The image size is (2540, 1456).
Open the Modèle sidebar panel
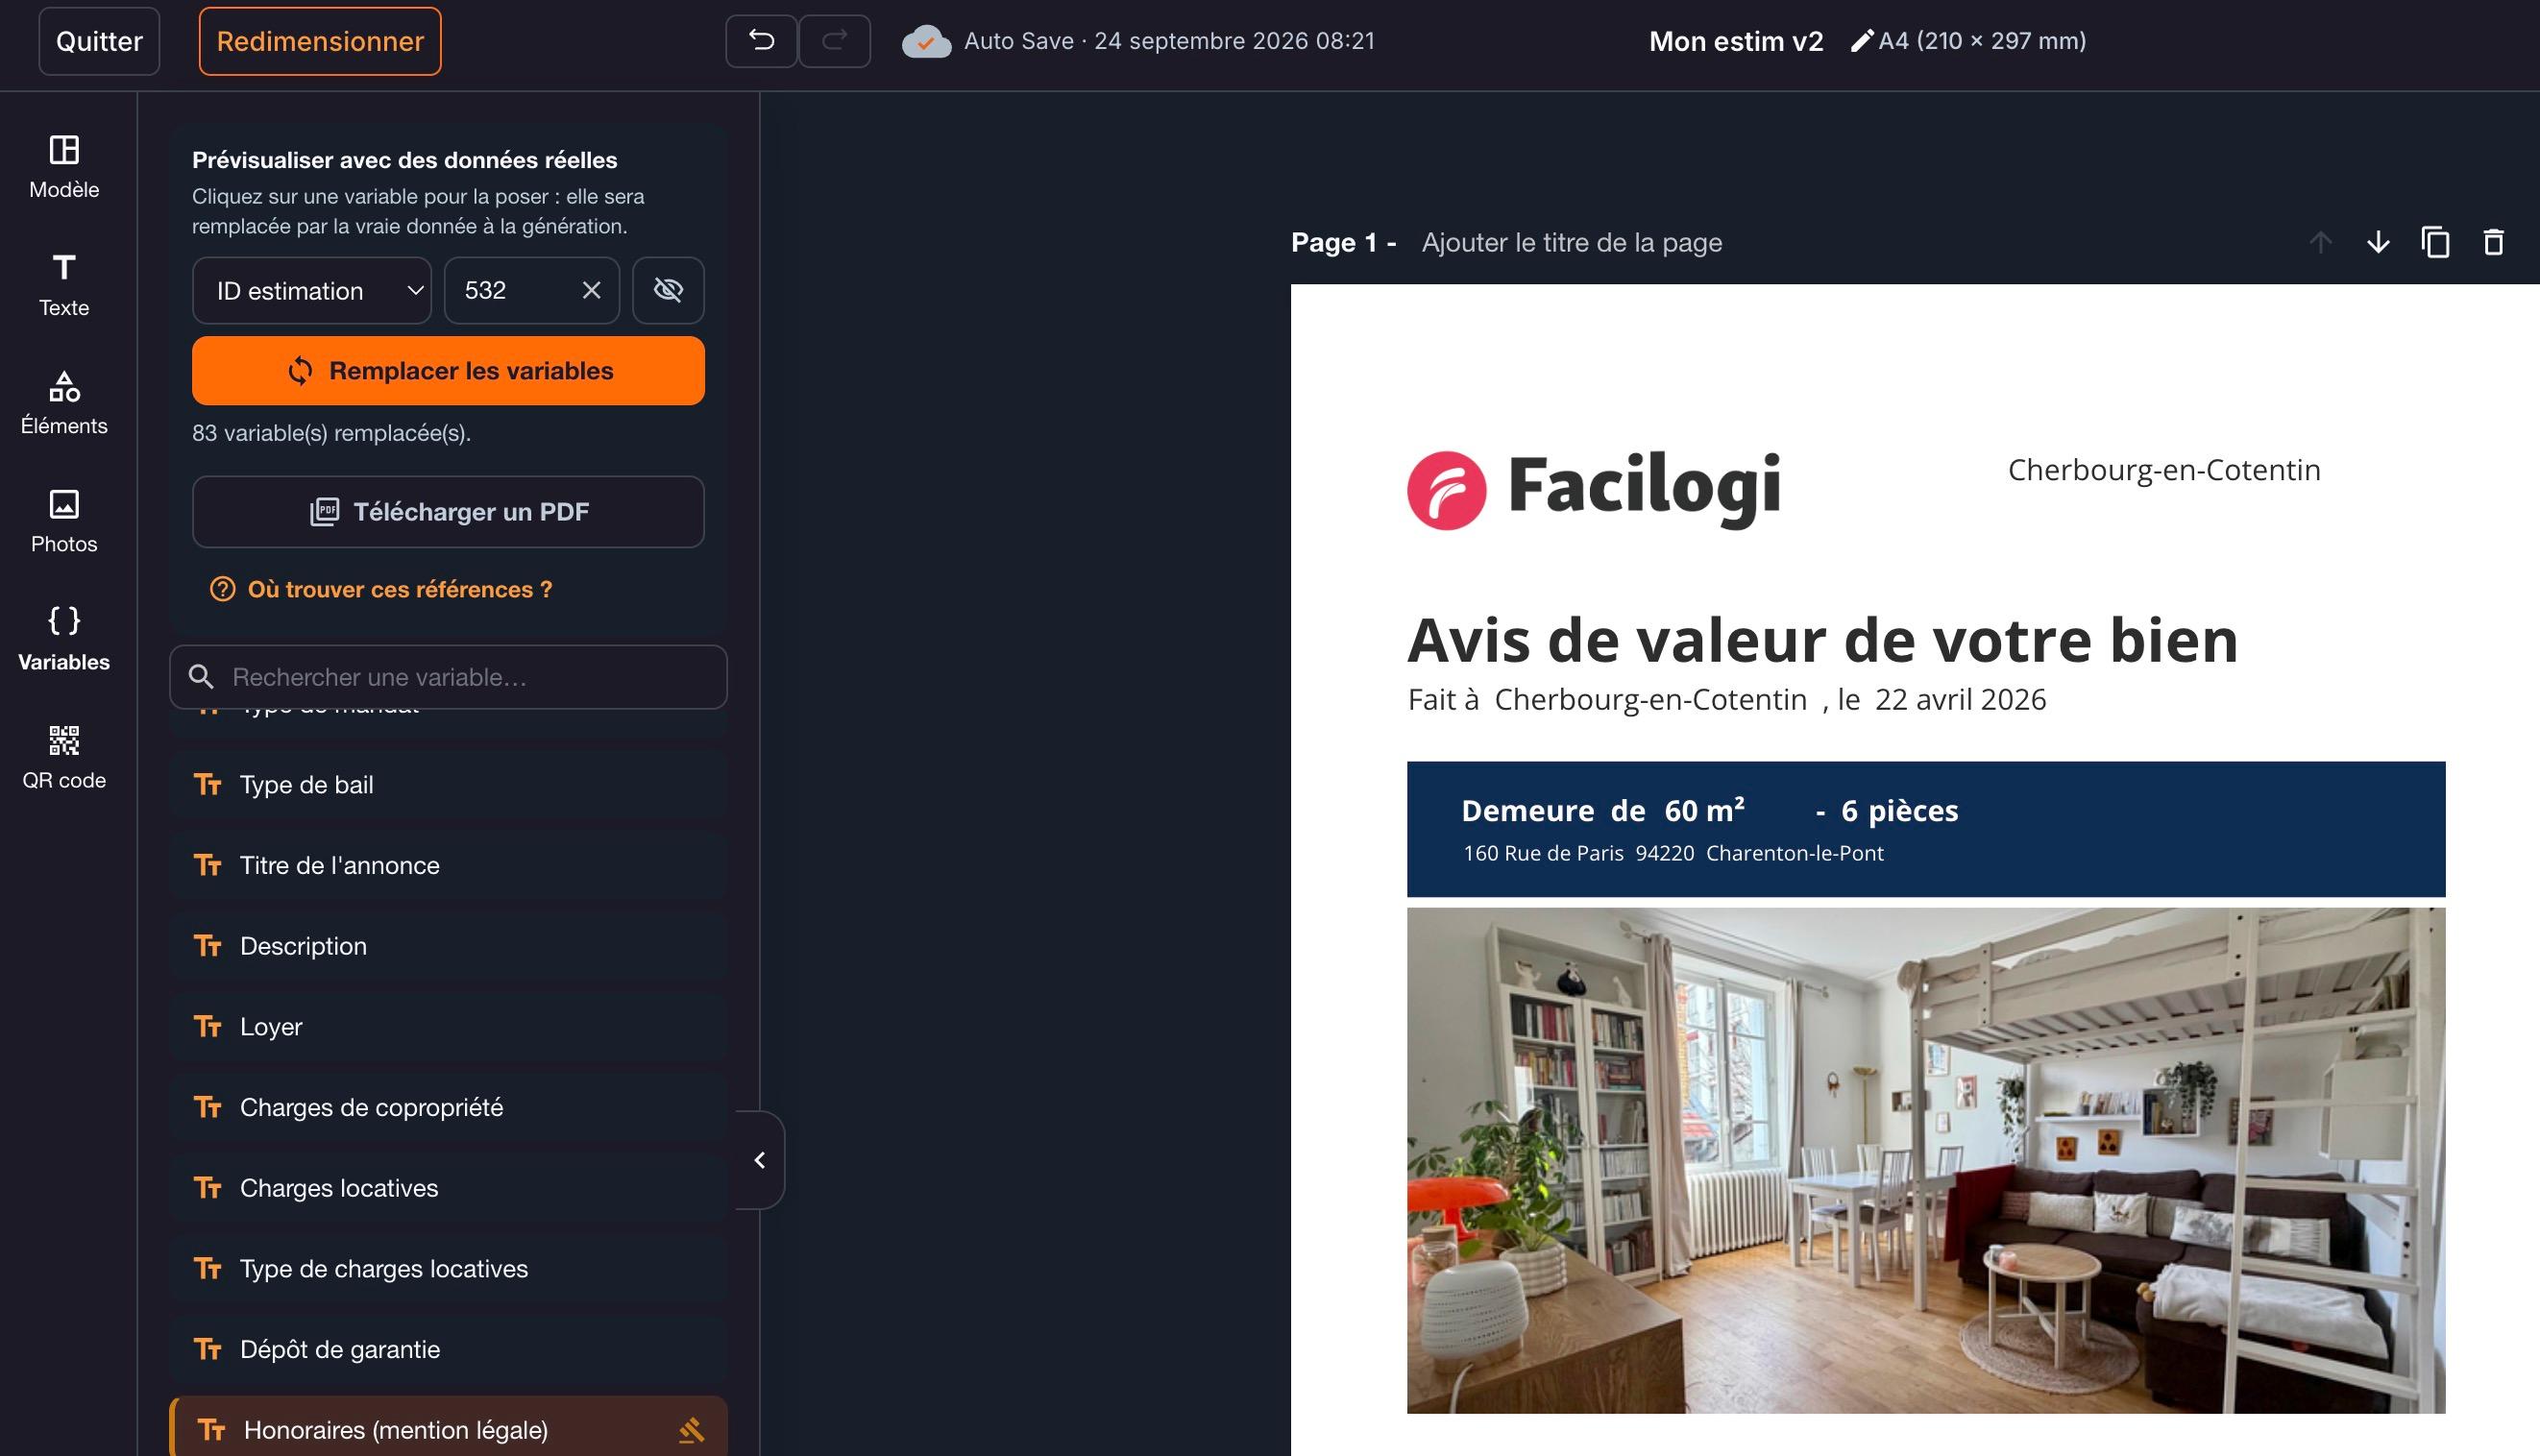pos(64,167)
